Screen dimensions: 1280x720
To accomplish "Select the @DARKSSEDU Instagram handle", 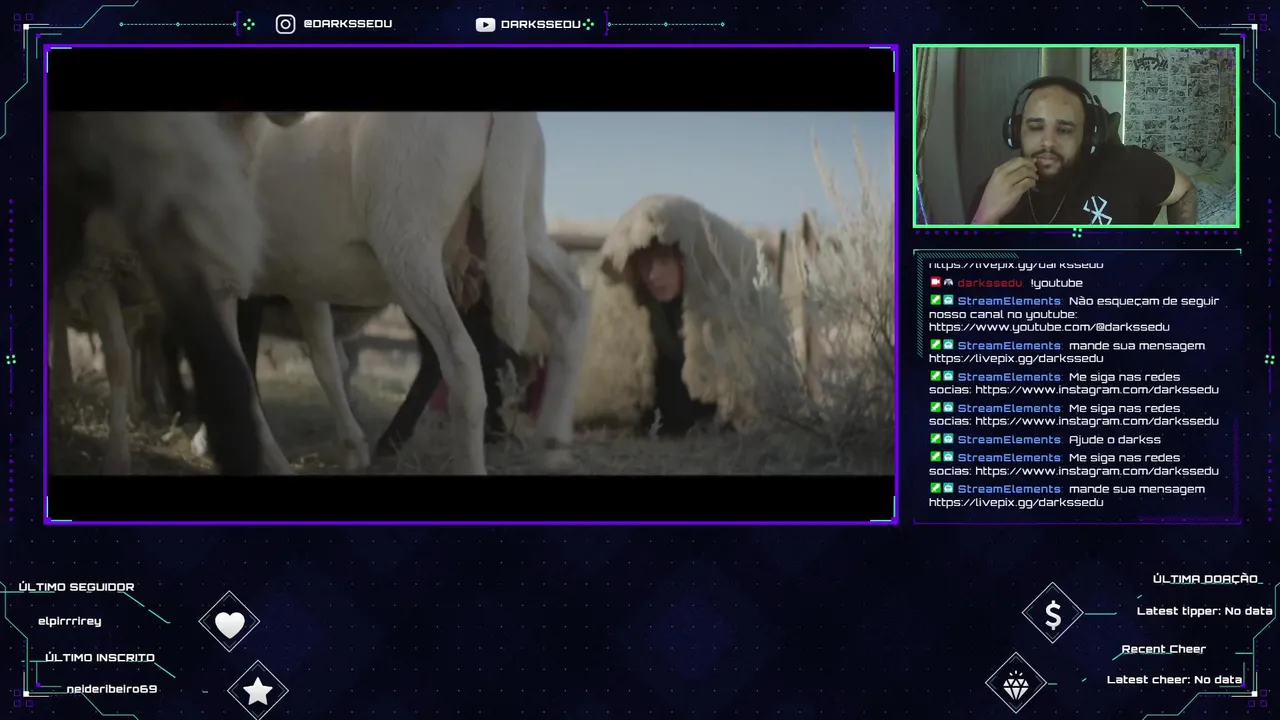I will pyautogui.click(x=347, y=24).
